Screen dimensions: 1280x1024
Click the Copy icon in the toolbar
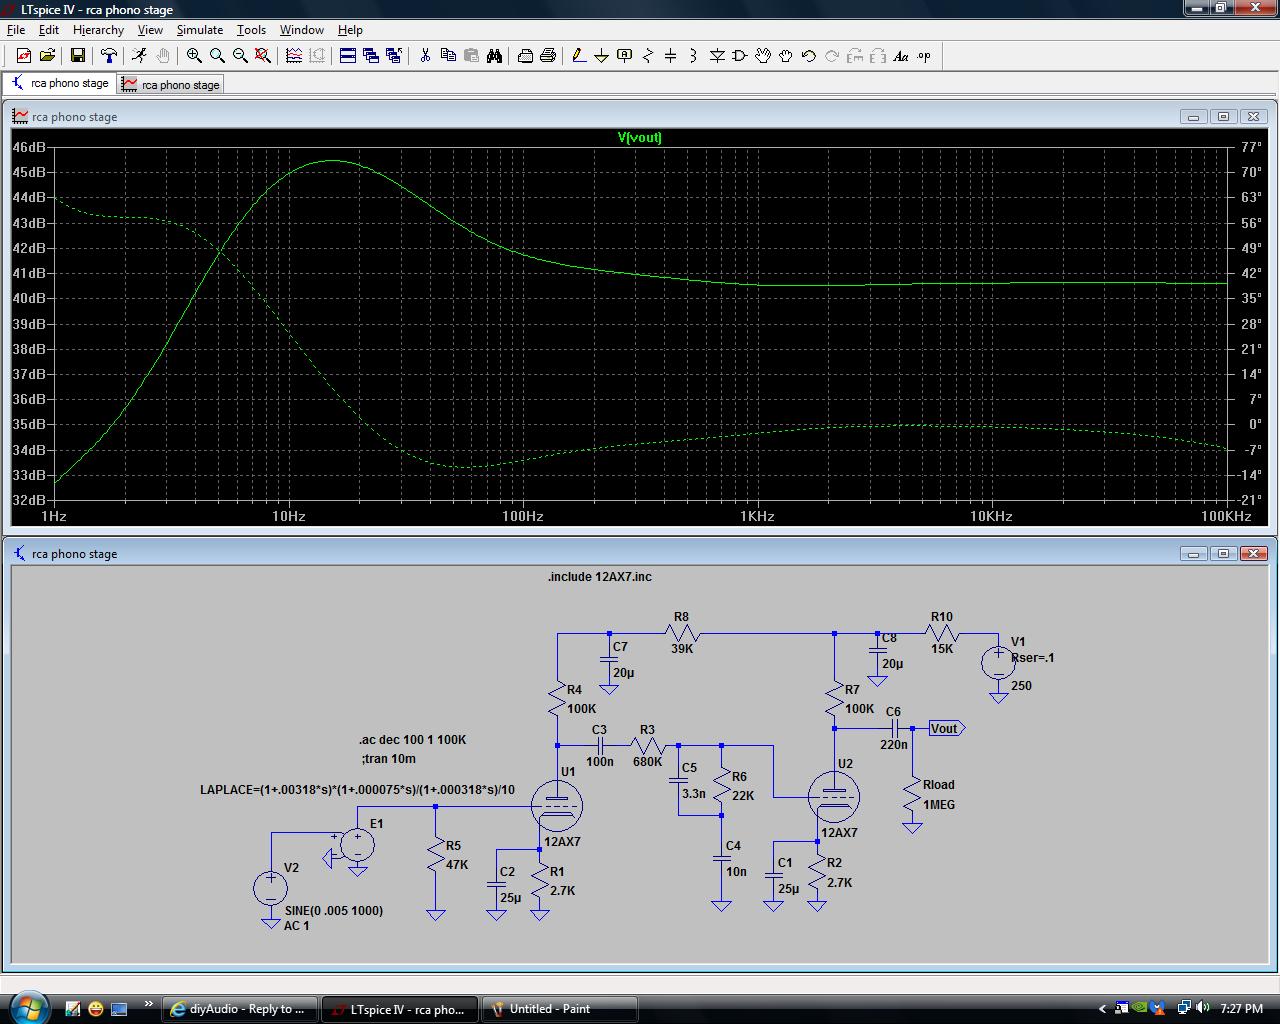point(448,56)
